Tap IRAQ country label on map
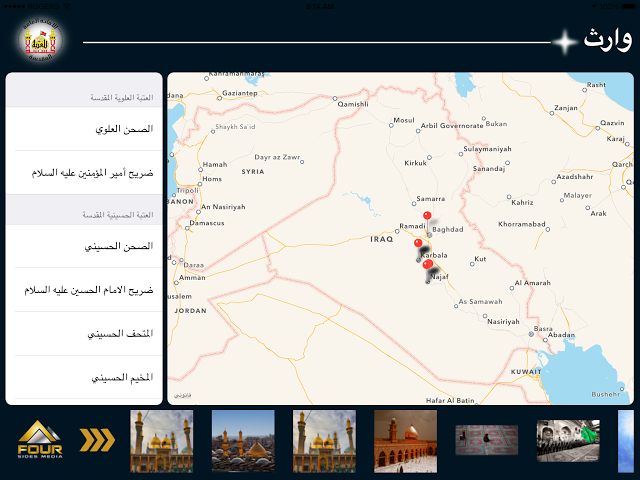 pos(381,239)
